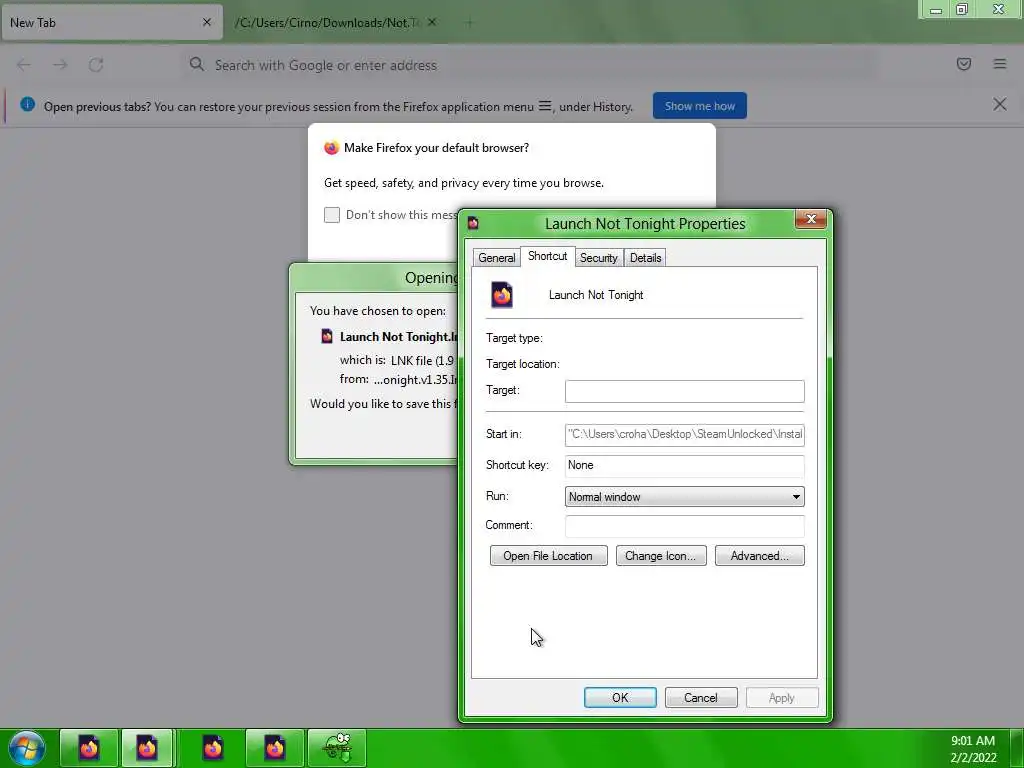The height and width of the screenshot is (768, 1024).
Task: Reload the page with the refresh icon
Action: pos(96,65)
